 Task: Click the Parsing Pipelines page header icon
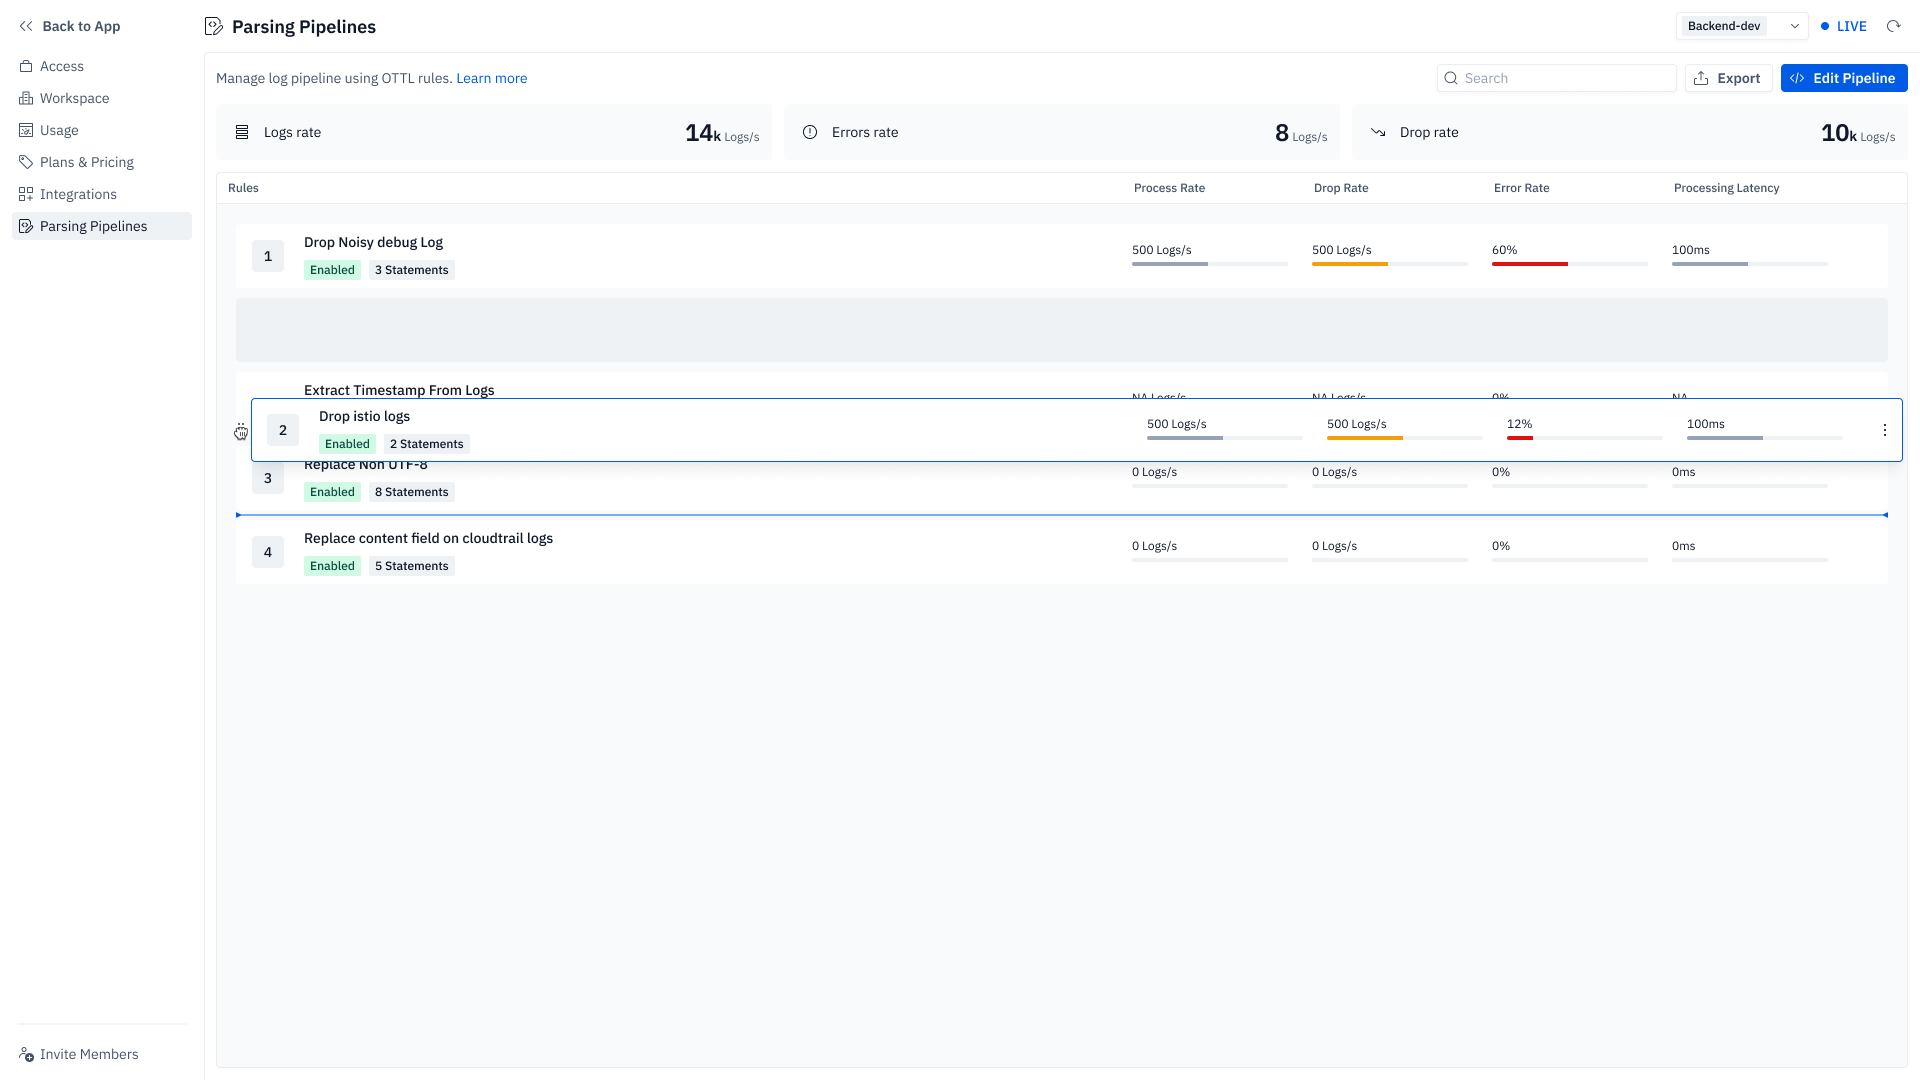click(x=213, y=26)
